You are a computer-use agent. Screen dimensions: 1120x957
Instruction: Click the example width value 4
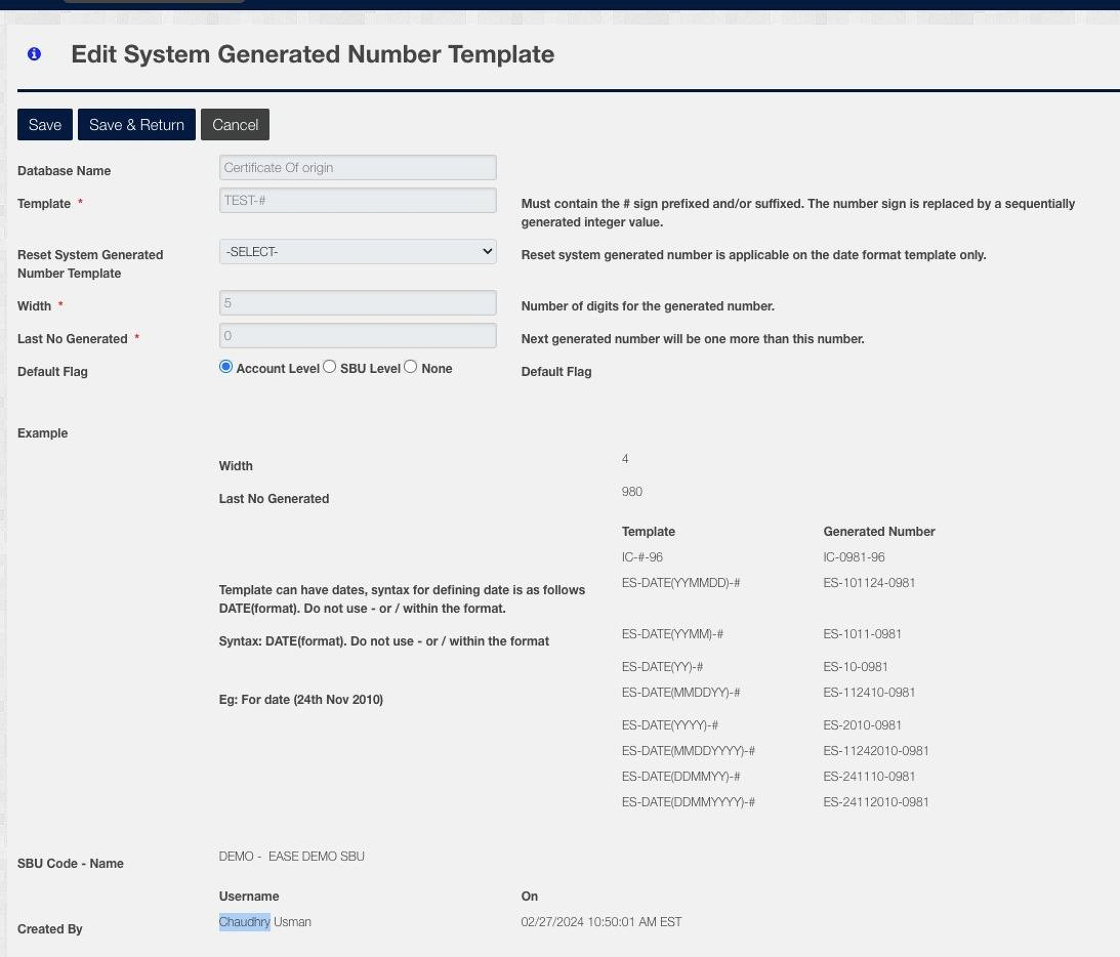625,459
